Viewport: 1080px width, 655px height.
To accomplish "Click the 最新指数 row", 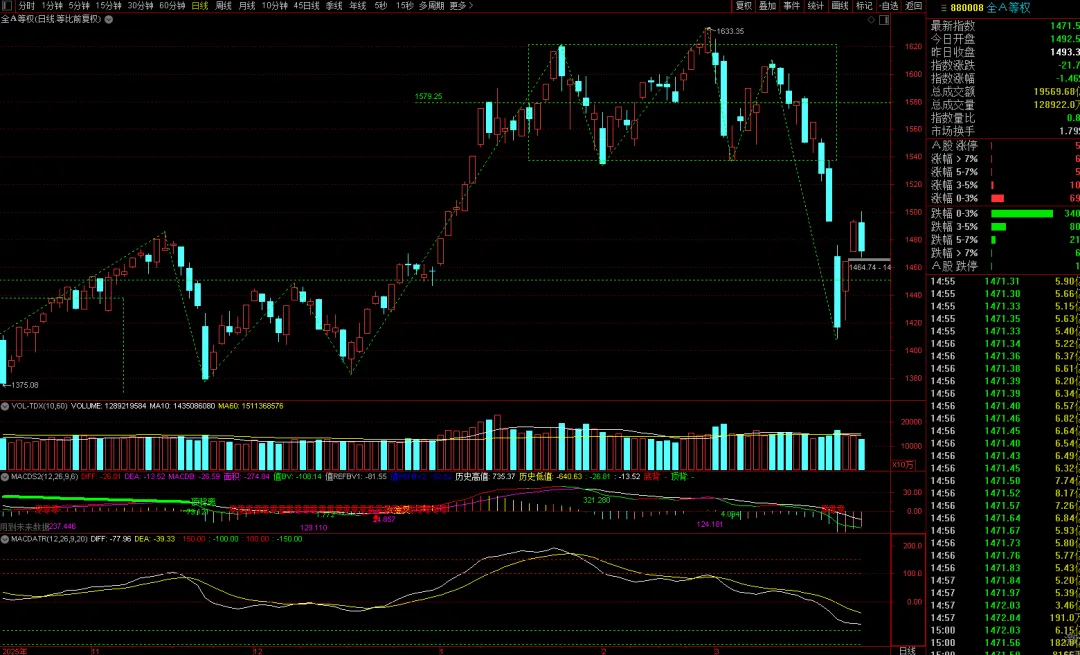I will 1004,26.
